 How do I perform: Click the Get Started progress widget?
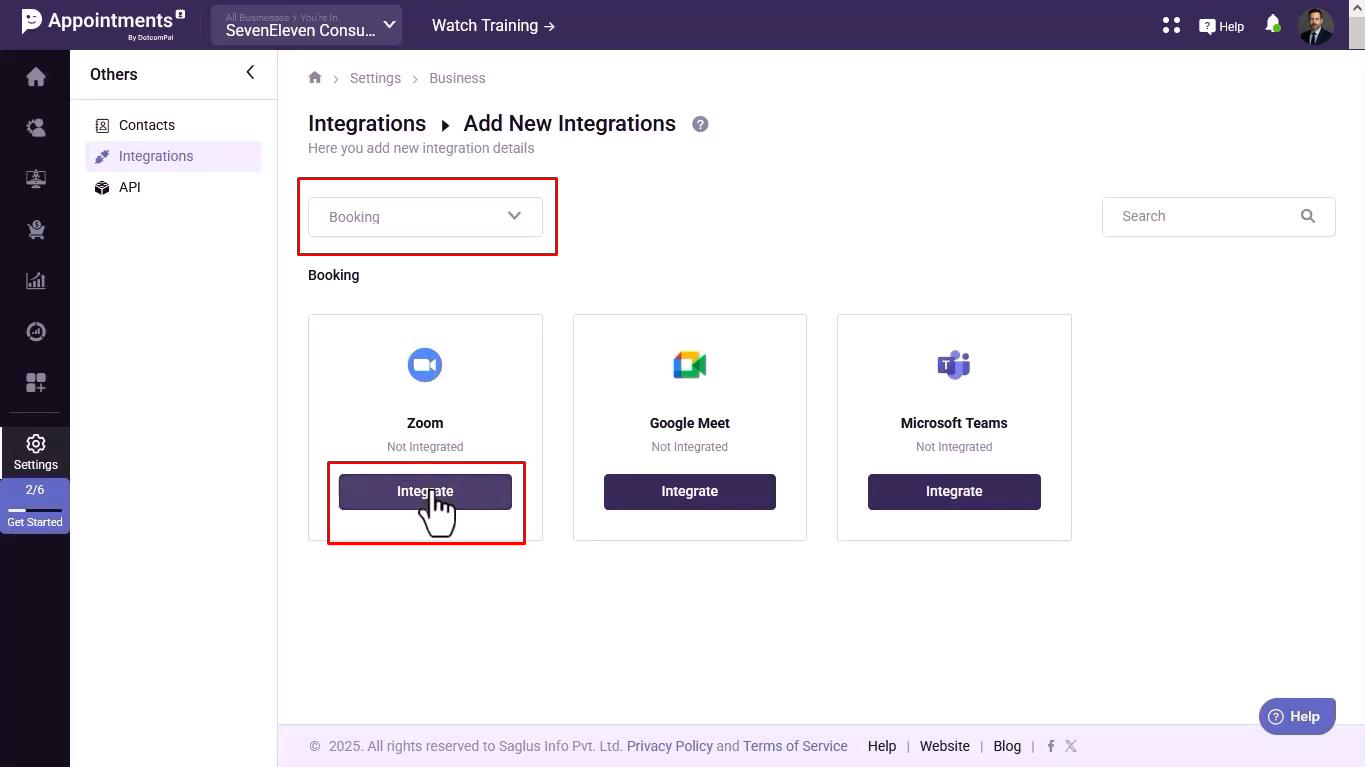point(35,506)
